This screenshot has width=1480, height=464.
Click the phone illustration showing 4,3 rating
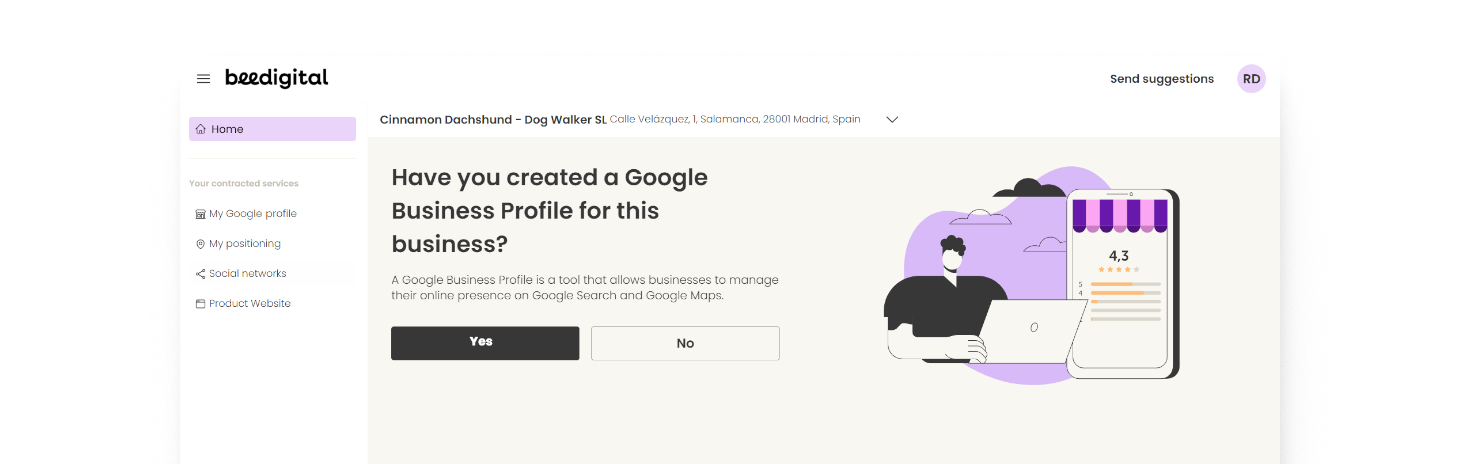pyautogui.click(x=1120, y=282)
